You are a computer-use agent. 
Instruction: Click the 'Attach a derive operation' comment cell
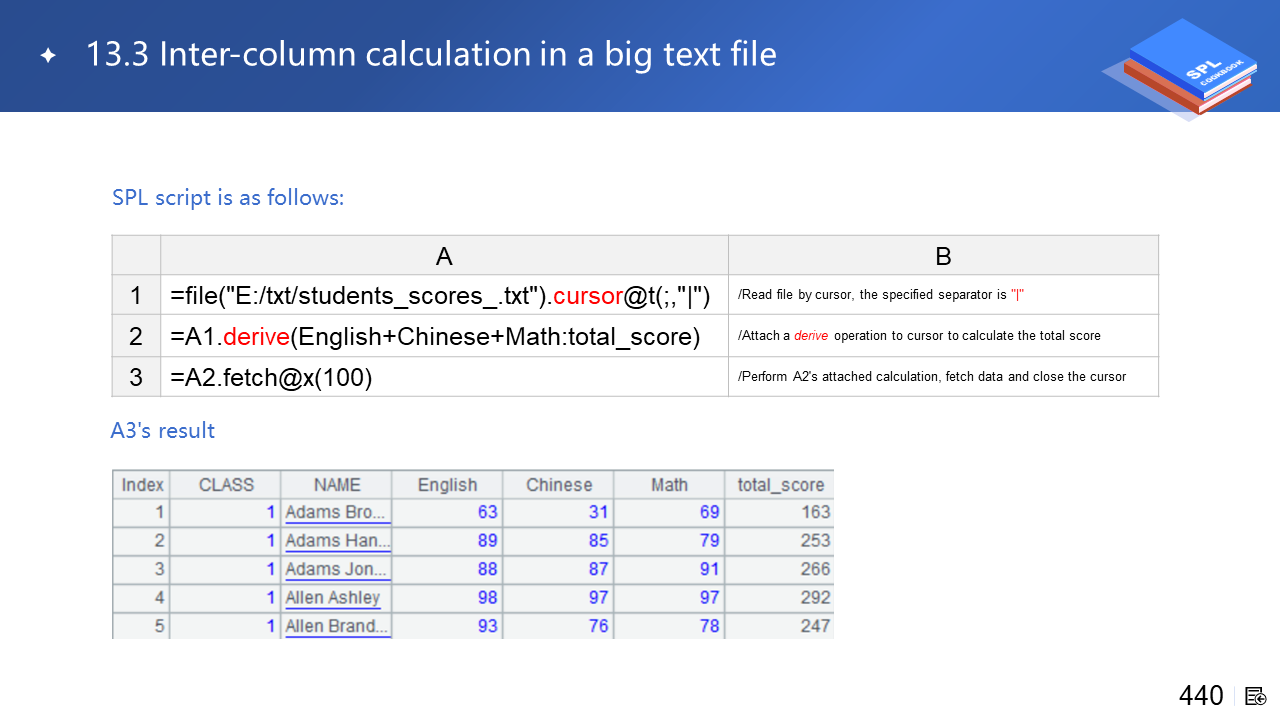(x=919, y=336)
